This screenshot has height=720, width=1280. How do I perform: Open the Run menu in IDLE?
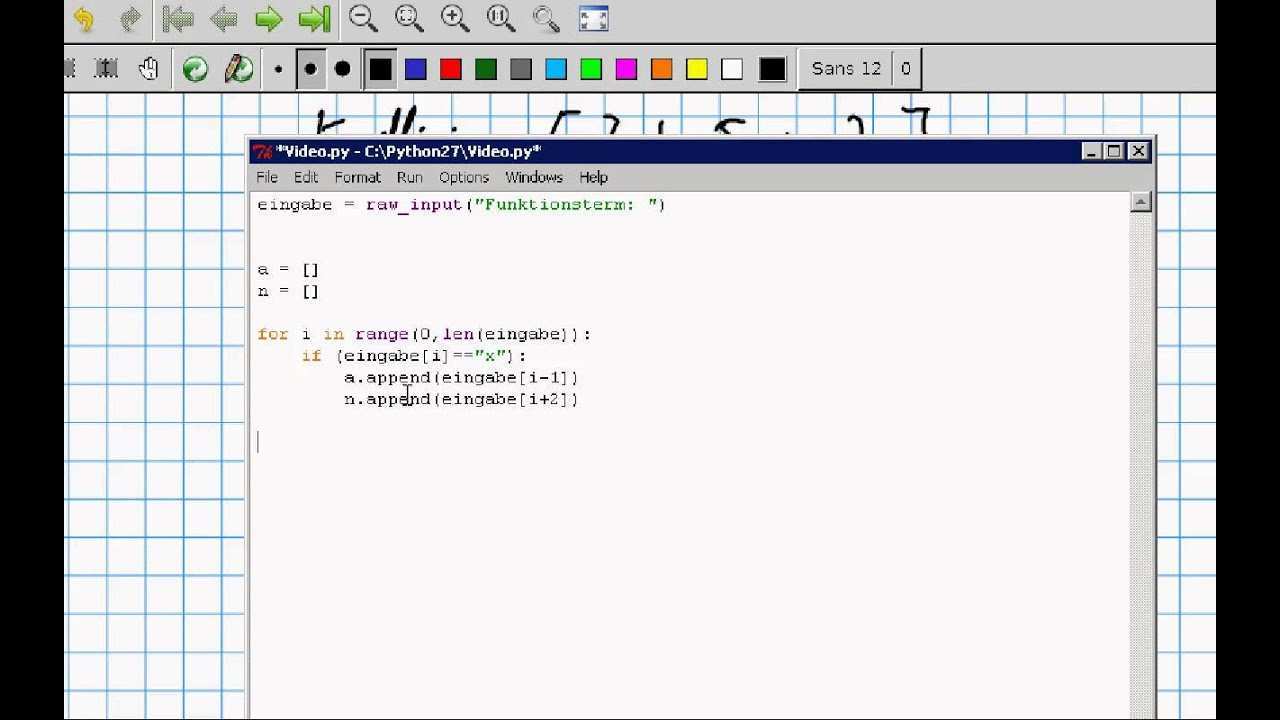[x=409, y=177]
